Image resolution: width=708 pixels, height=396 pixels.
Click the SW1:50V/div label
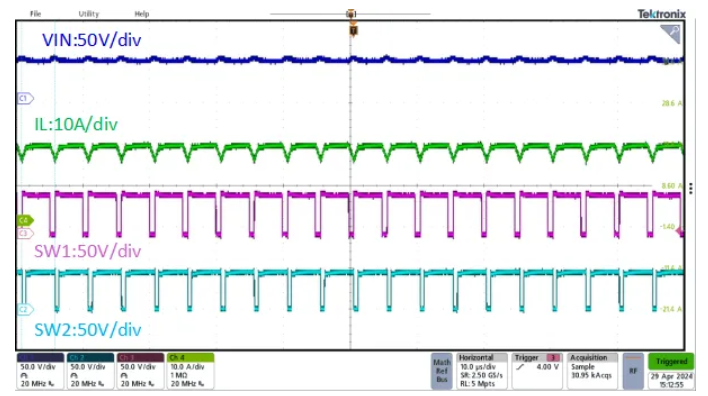pos(88,251)
